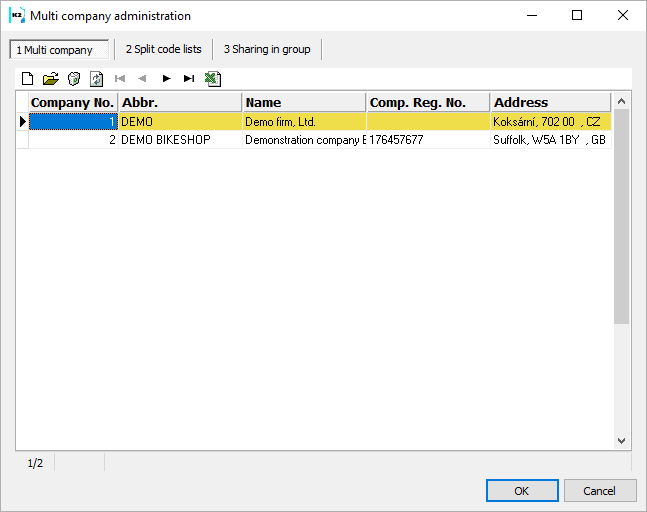Click the Address column header
The width and height of the screenshot is (647, 512).
point(550,102)
